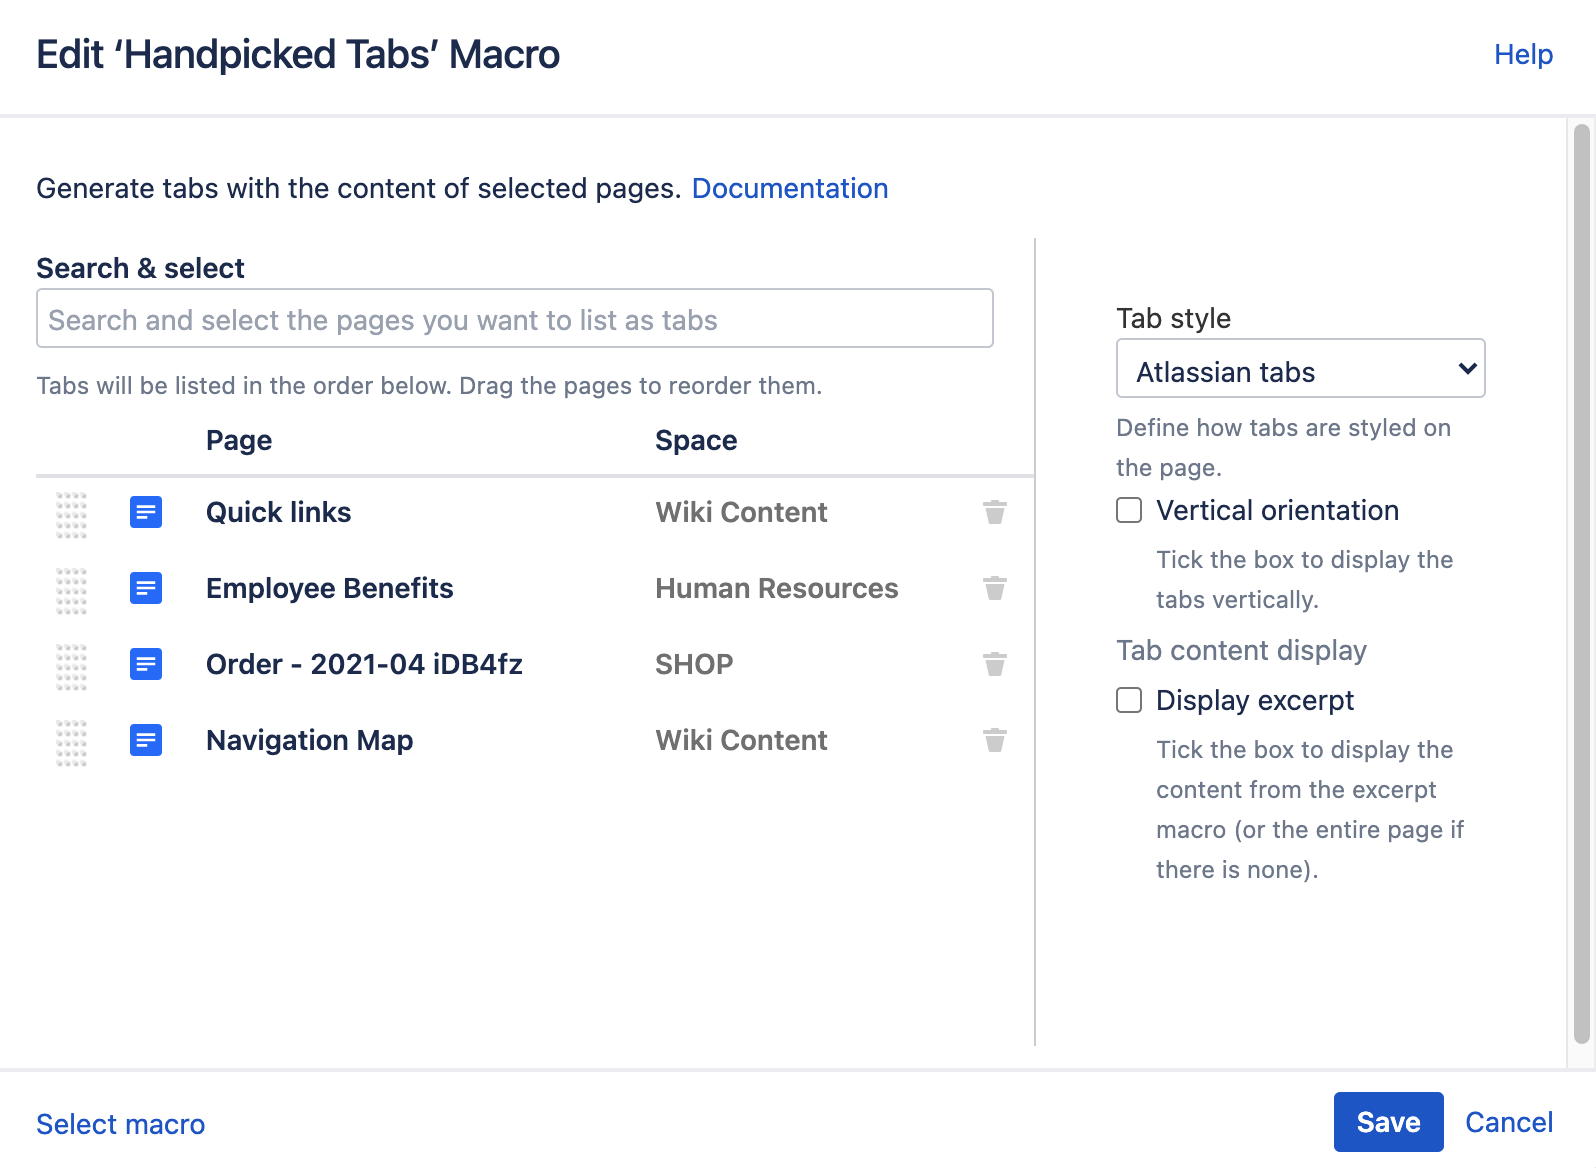Screen dimensions: 1596x1168
Task: Open the Documentation link
Action: tap(789, 188)
